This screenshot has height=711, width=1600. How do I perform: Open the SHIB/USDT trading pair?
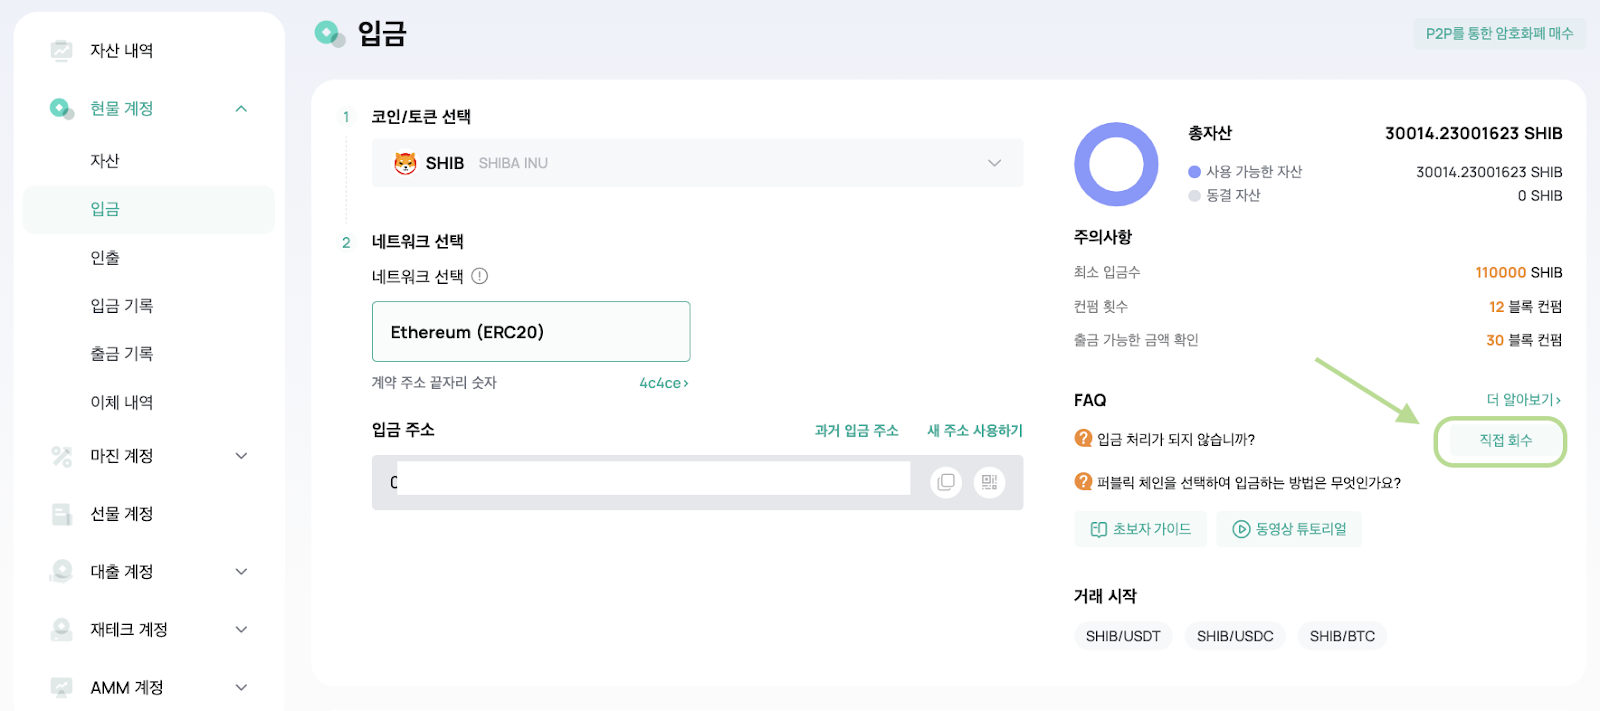coord(1123,636)
